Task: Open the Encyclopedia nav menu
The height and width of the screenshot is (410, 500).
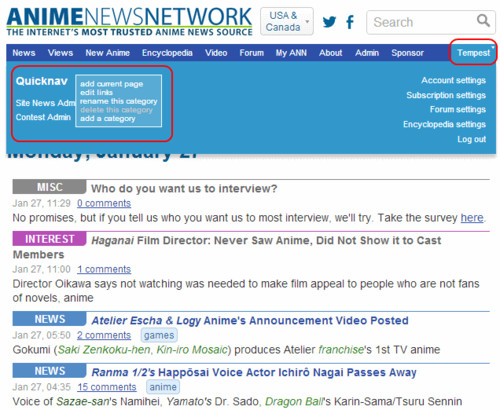Action: pos(167,53)
